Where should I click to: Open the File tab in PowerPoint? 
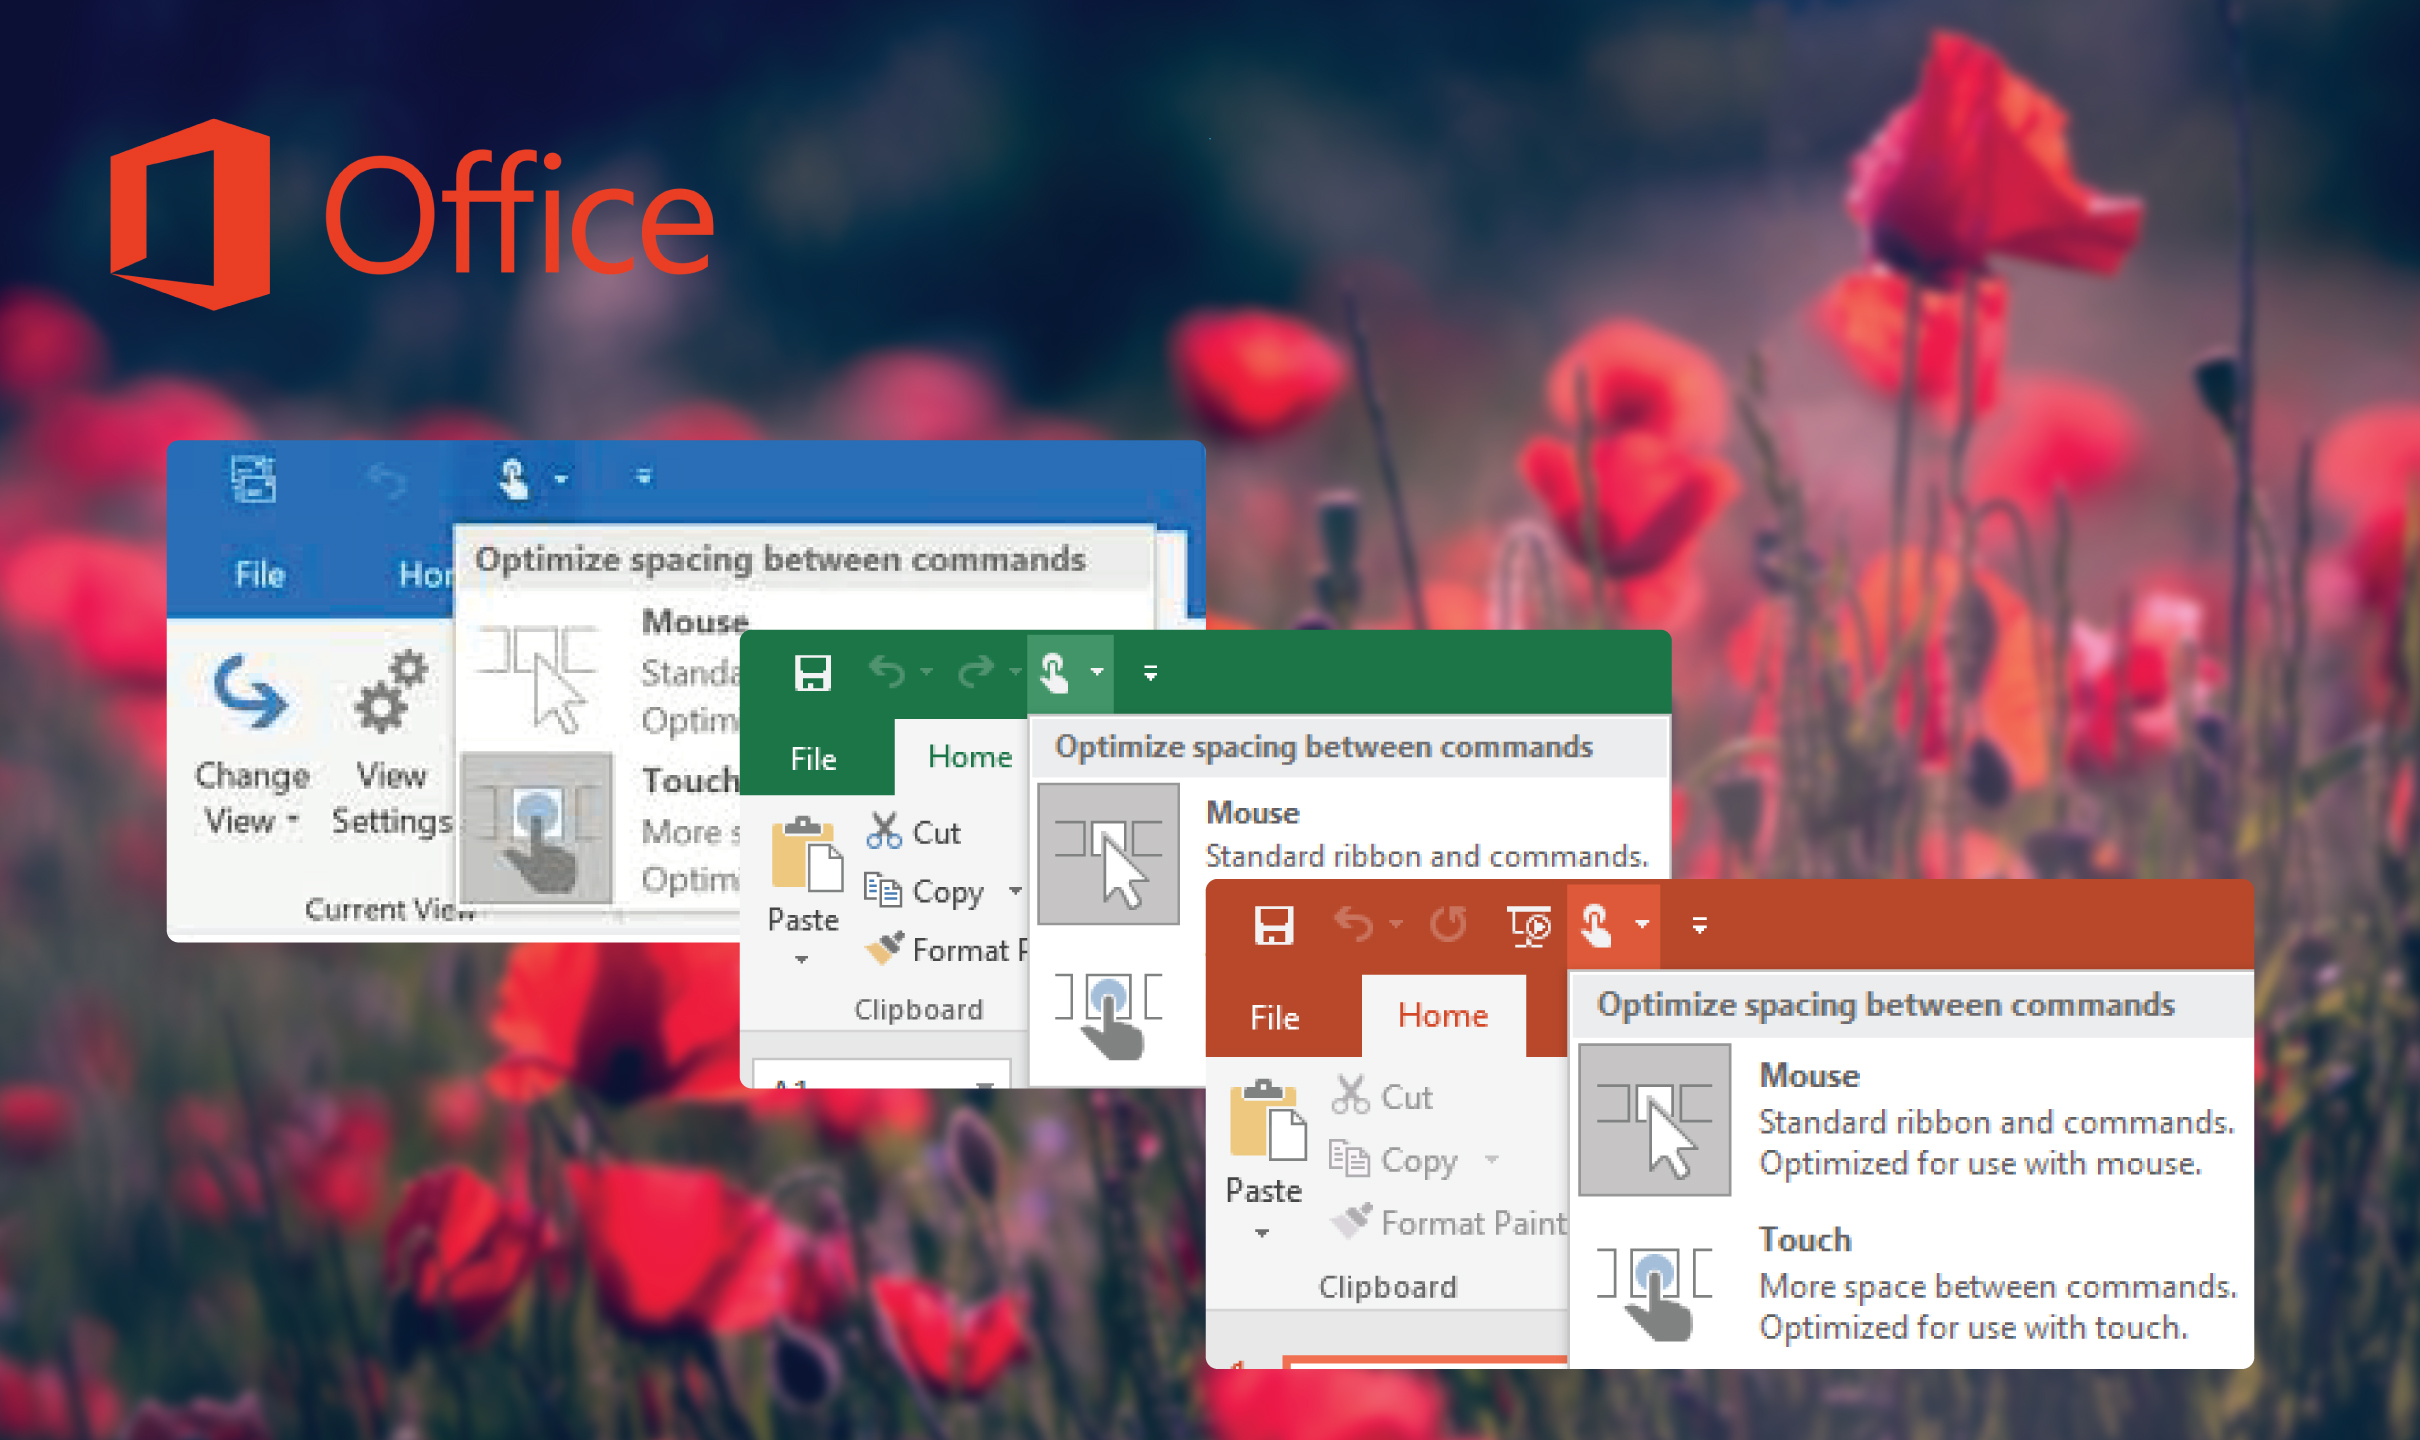(1274, 1017)
